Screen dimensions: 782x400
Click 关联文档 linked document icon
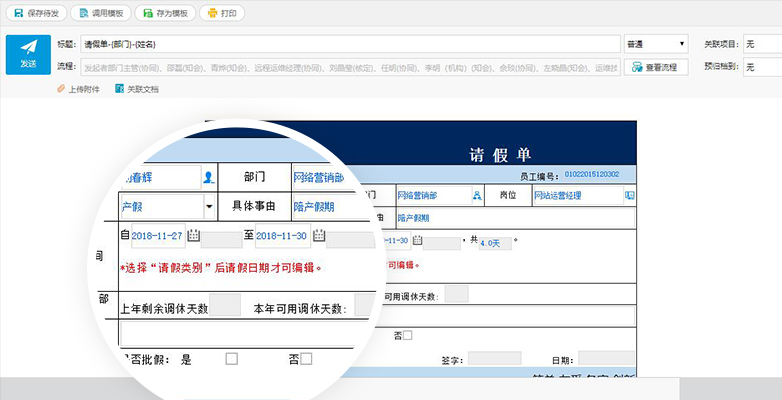120,89
